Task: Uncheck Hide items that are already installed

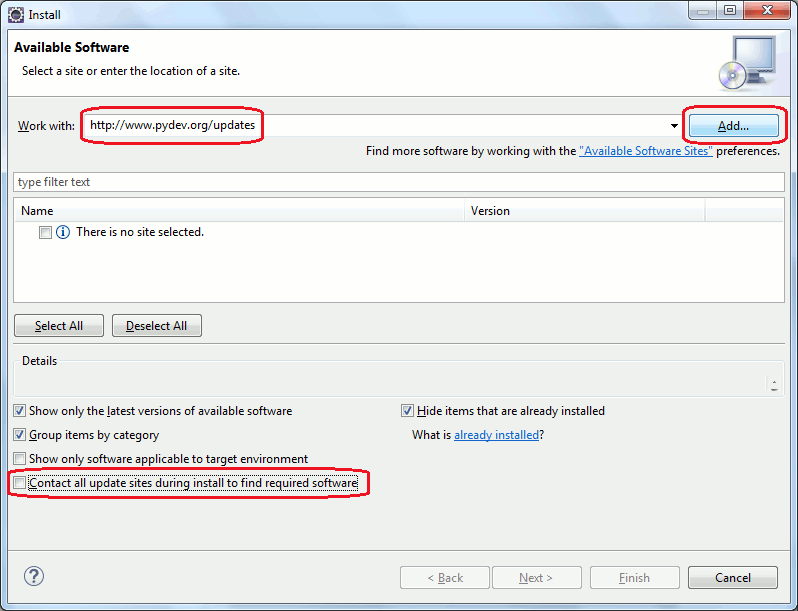Action: coord(408,411)
